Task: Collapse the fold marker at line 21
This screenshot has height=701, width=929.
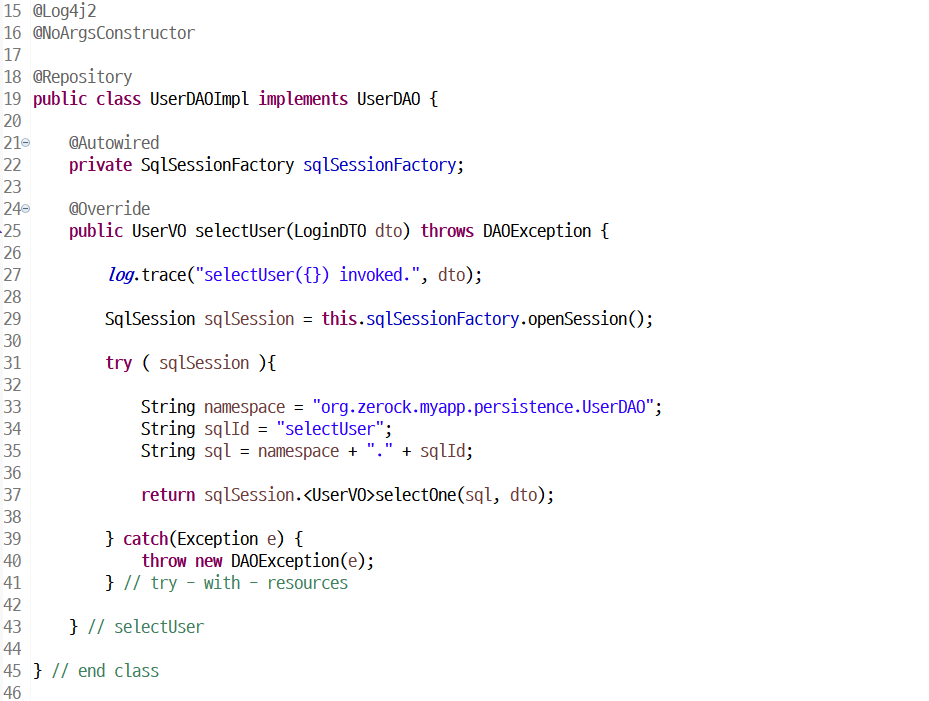Action: tap(25, 143)
